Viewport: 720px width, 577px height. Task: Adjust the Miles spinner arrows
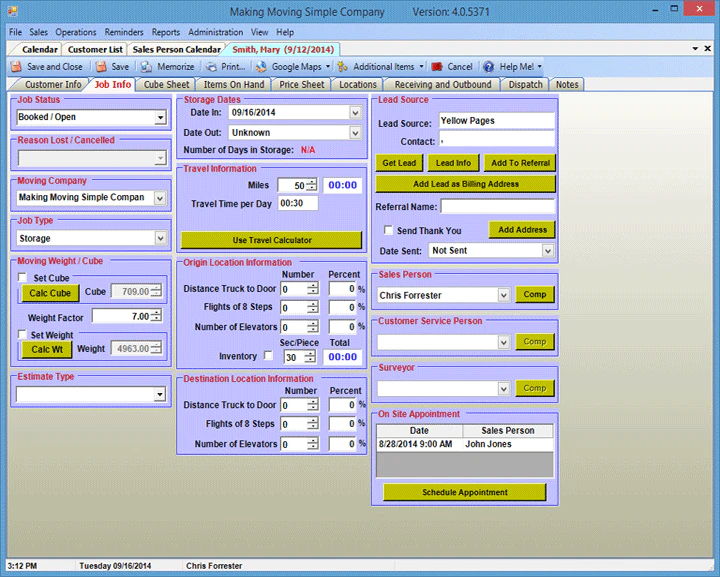pyautogui.click(x=311, y=185)
